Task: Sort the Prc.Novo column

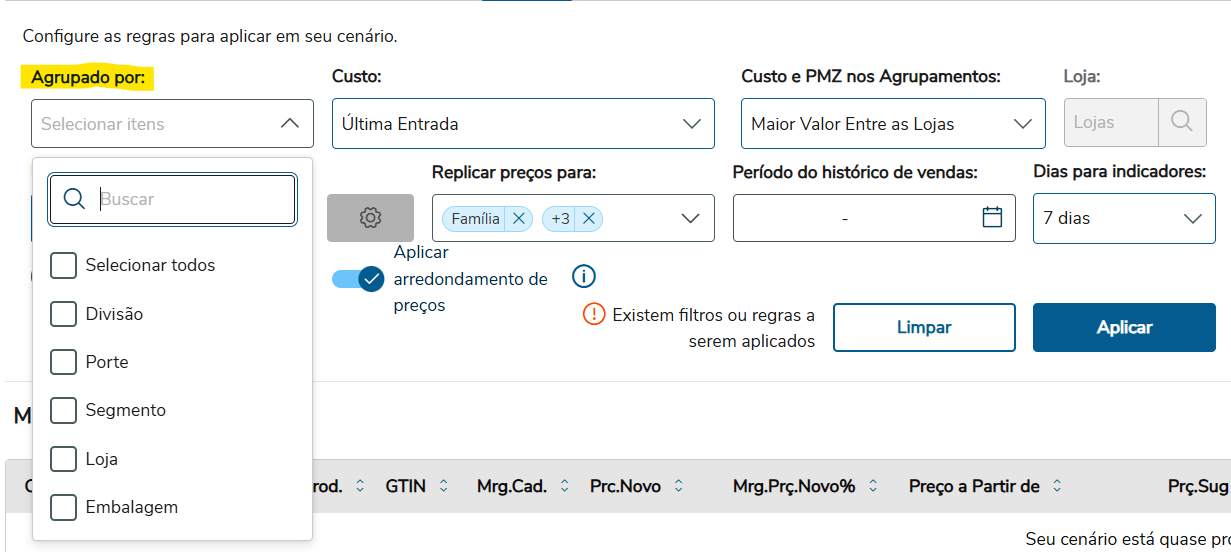Action: pos(679,486)
